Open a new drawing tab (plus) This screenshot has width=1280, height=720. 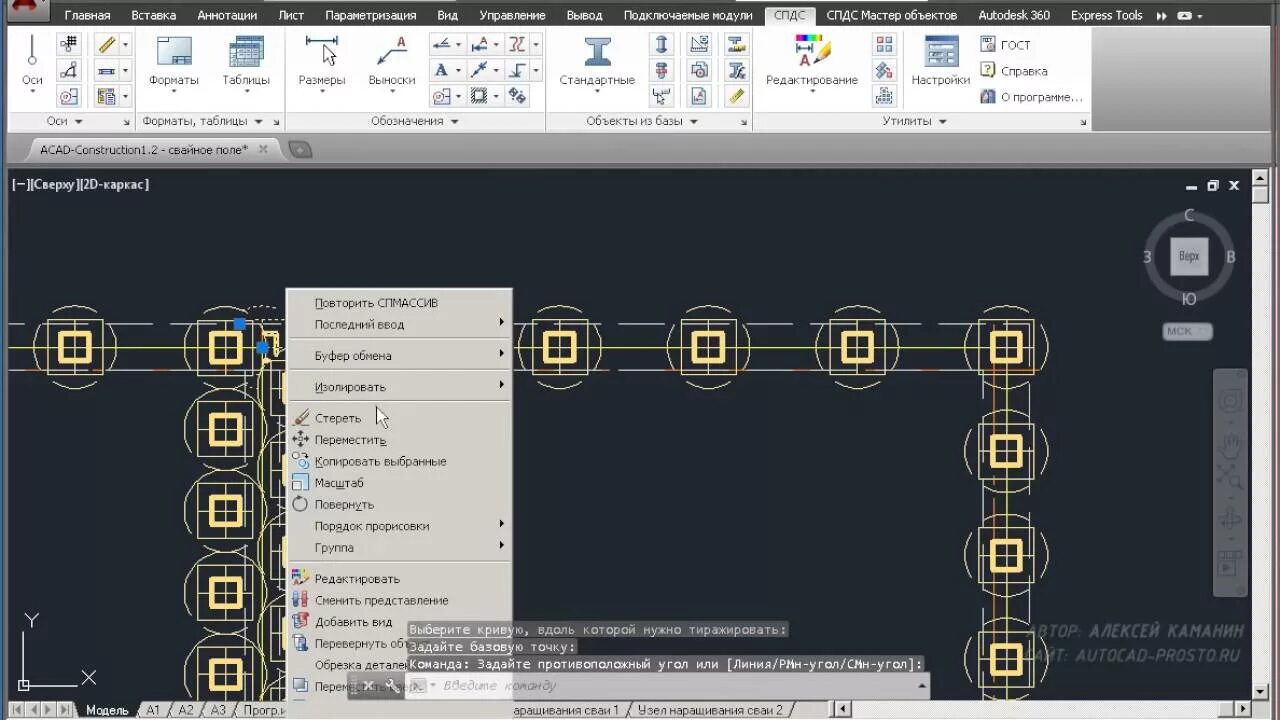(300, 150)
